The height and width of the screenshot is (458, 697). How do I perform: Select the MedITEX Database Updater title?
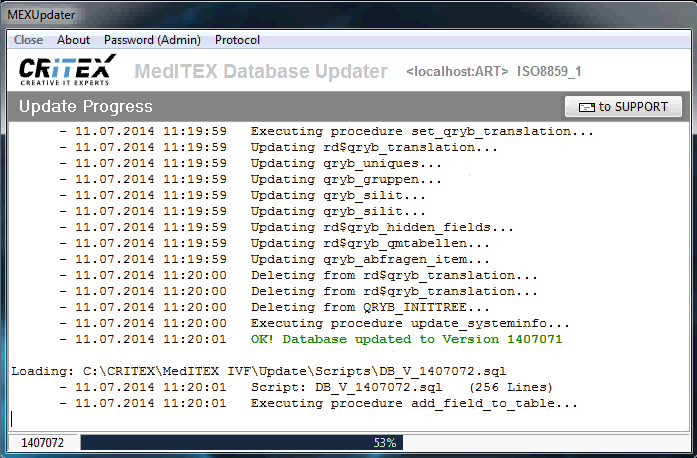pyautogui.click(x=261, y=71)
